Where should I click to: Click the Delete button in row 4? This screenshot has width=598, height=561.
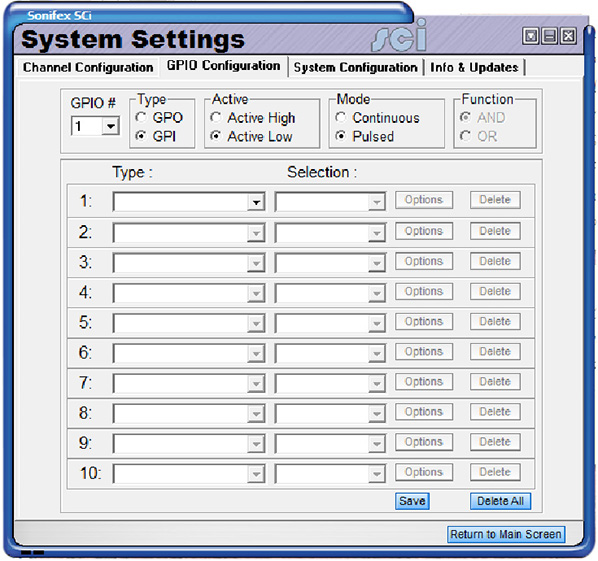[495, 291]
